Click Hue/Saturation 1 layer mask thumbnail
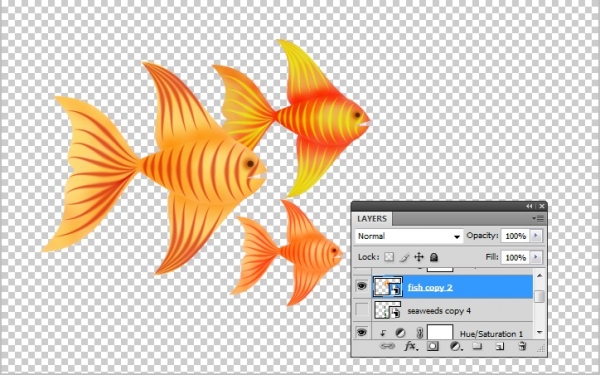600x375 pixels. (440, 332)
